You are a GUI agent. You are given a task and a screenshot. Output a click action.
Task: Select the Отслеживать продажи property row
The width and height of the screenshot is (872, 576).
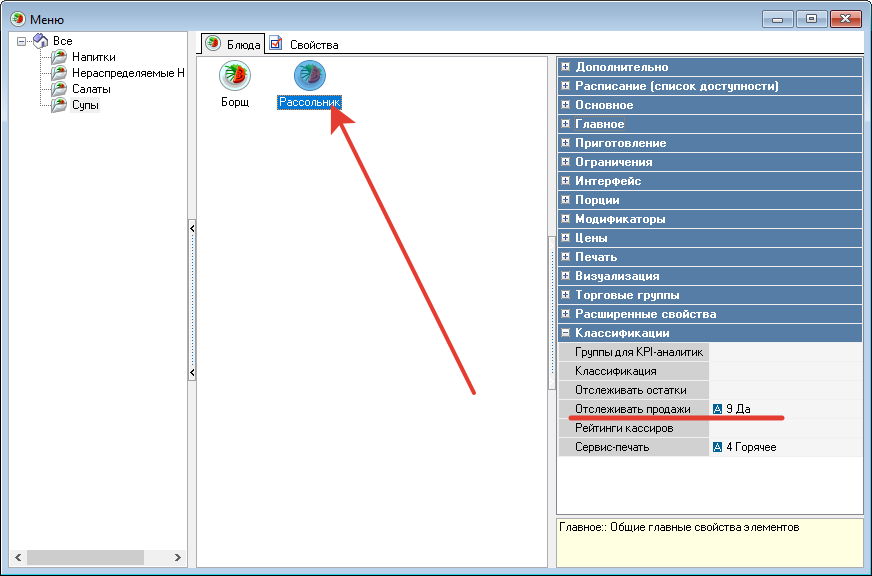[x=632, y=409]
